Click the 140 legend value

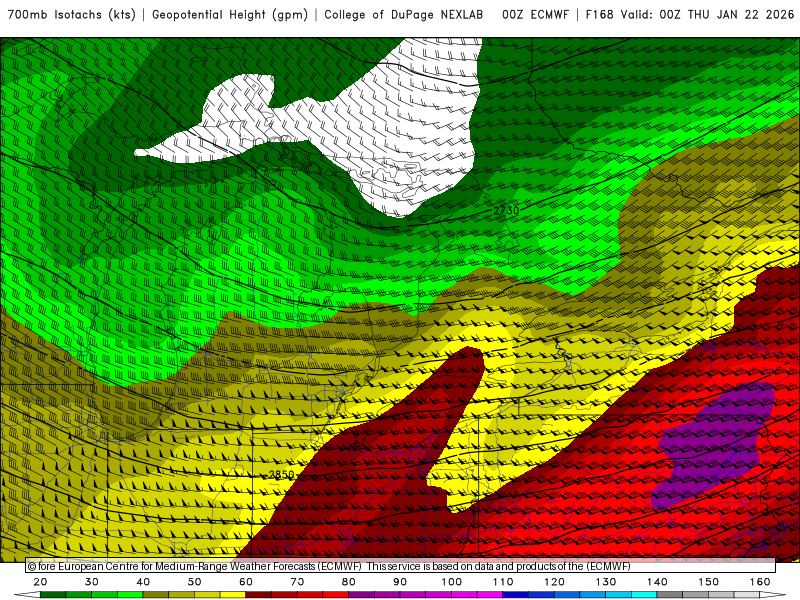(657, 582)
